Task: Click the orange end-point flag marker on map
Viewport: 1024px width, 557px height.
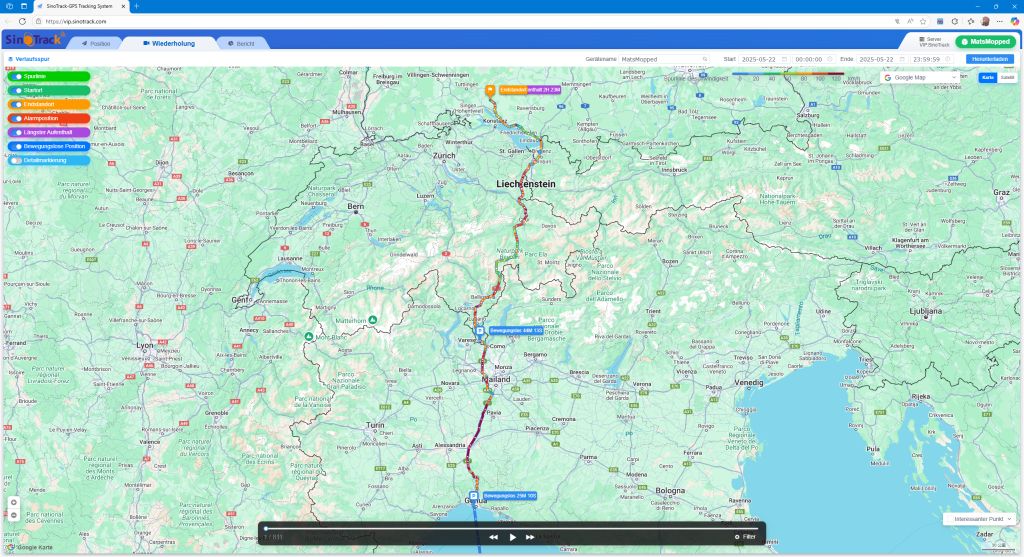Action: pyautogui.click(x=490, y=90)
